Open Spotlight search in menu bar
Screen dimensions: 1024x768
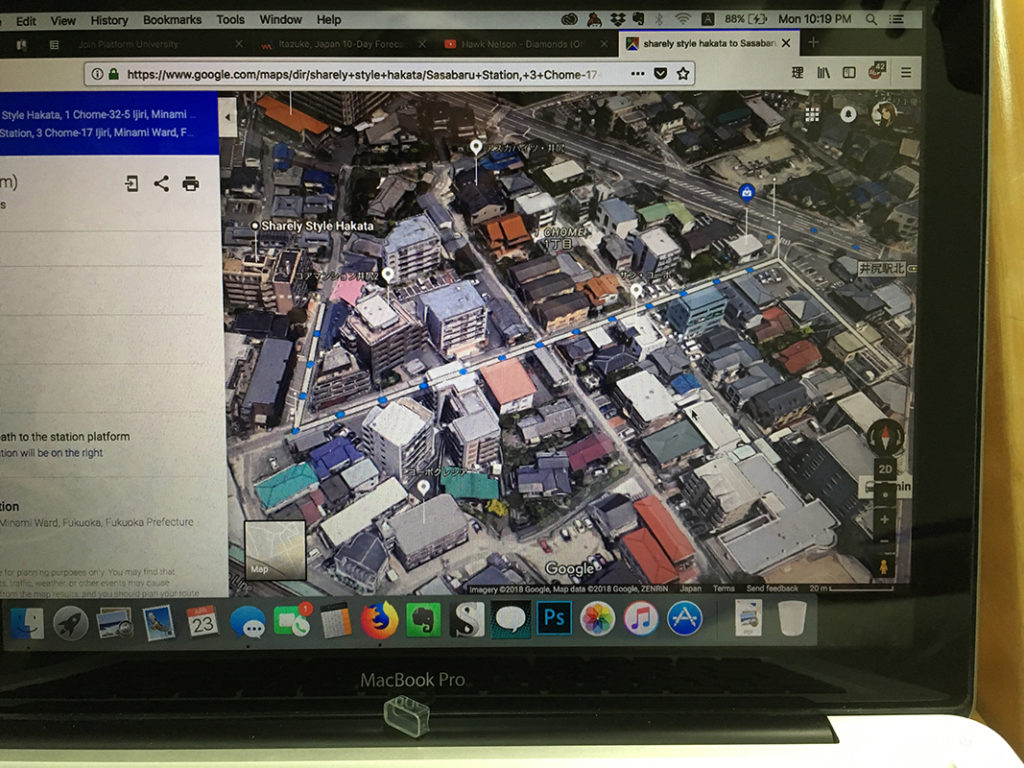click(x=871, y=20)
